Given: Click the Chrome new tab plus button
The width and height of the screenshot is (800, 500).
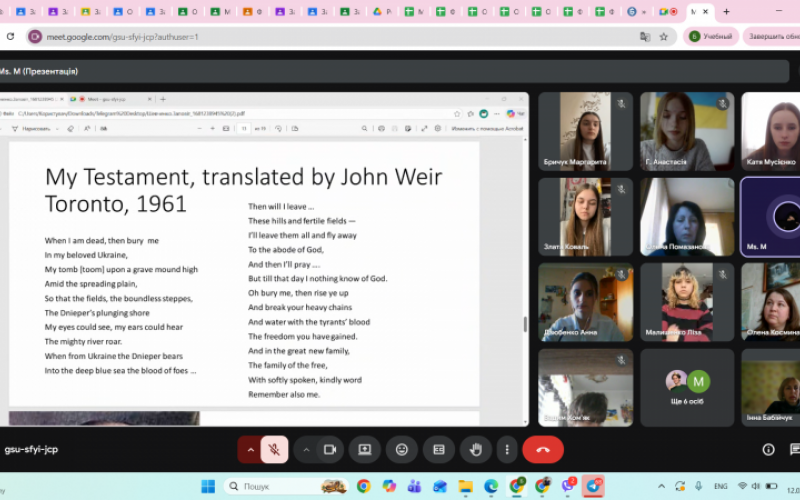Looking at the screenshot, I should 725,12.
